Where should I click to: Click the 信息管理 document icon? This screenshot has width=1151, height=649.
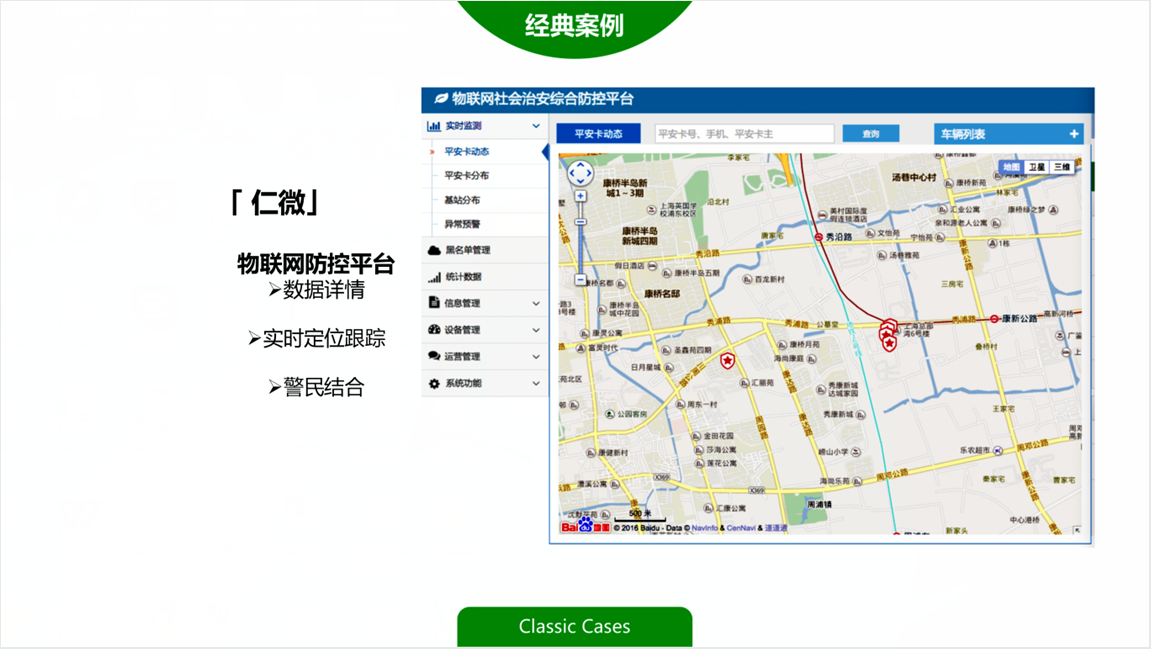point(433,302)
